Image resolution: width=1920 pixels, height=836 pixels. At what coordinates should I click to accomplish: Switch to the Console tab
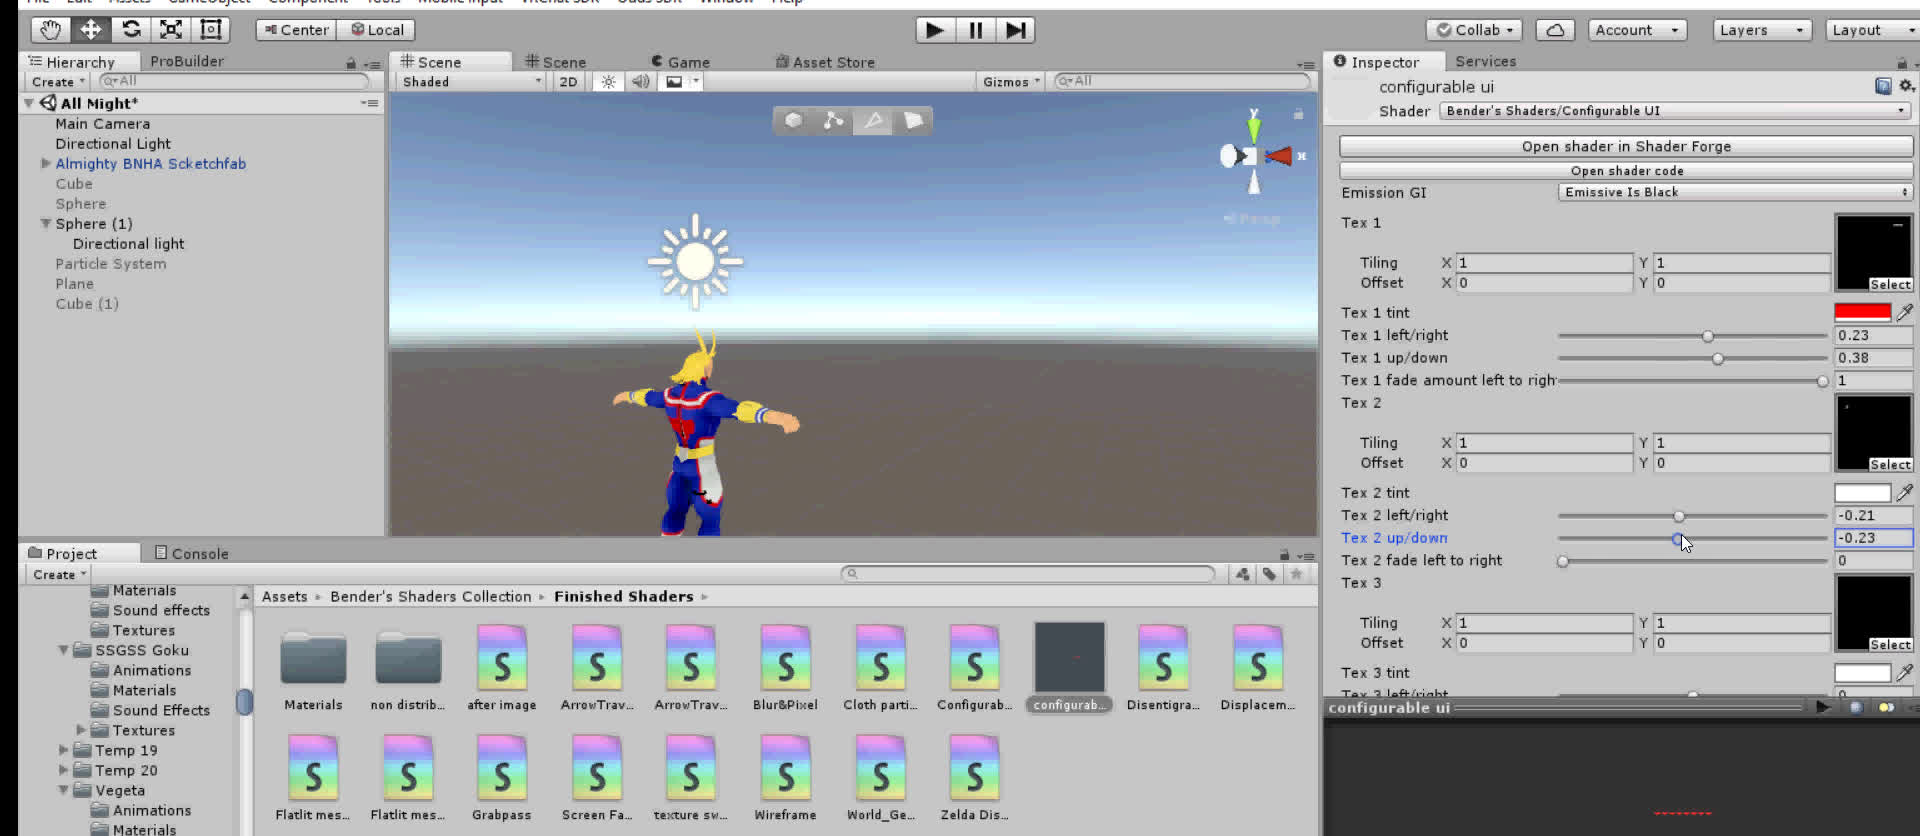click(192, 553)
